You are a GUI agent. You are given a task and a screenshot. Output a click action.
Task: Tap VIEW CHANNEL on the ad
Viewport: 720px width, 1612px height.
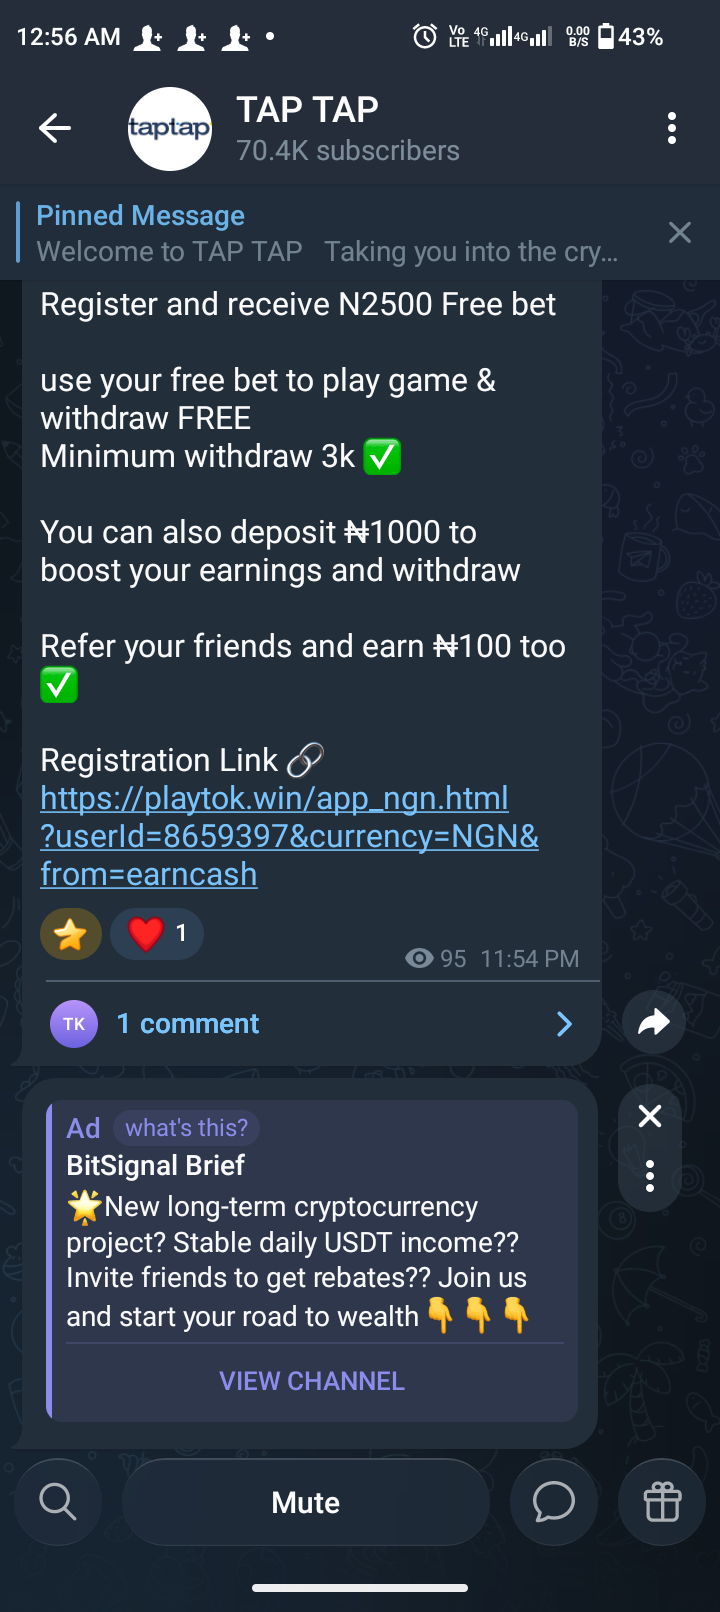[312, 1381]
